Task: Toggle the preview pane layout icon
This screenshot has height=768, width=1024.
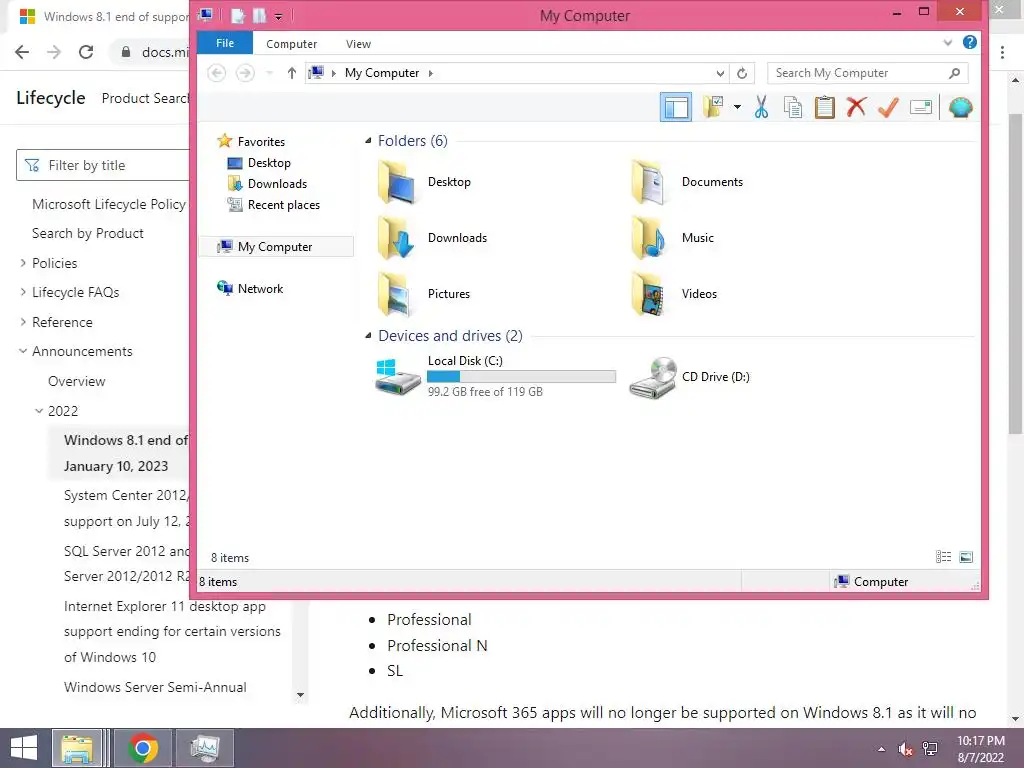Action: (x=676, y=107)
